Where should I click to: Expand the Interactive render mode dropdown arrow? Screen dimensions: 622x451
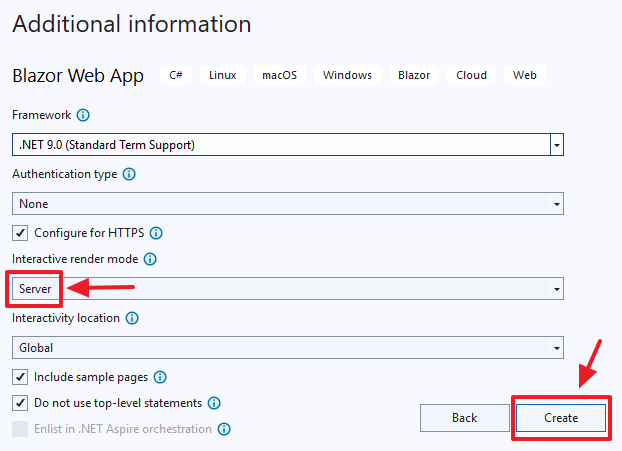(x=557, y=289)
